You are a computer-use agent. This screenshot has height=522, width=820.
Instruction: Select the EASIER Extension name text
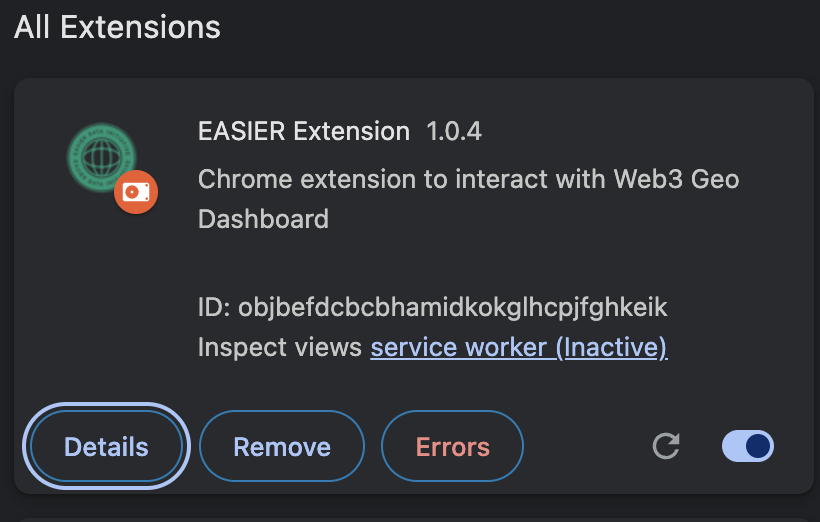304,131
